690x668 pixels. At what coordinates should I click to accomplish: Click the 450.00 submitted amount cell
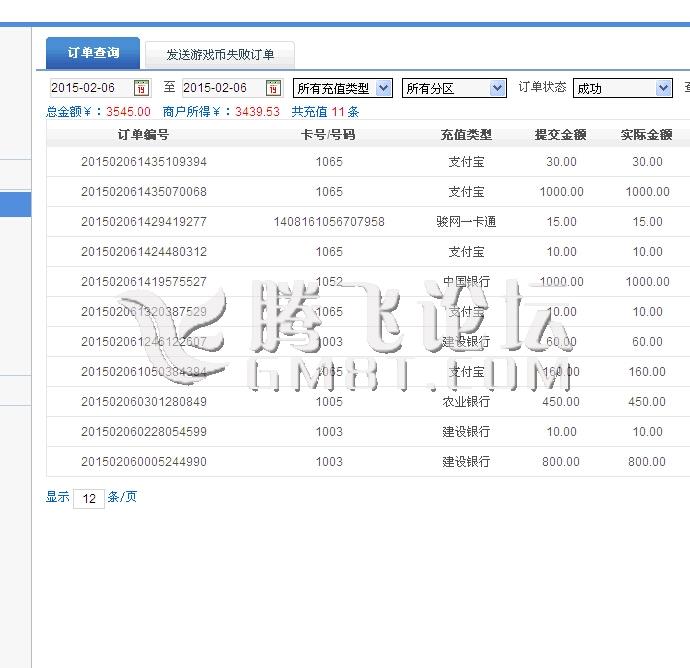561,402
